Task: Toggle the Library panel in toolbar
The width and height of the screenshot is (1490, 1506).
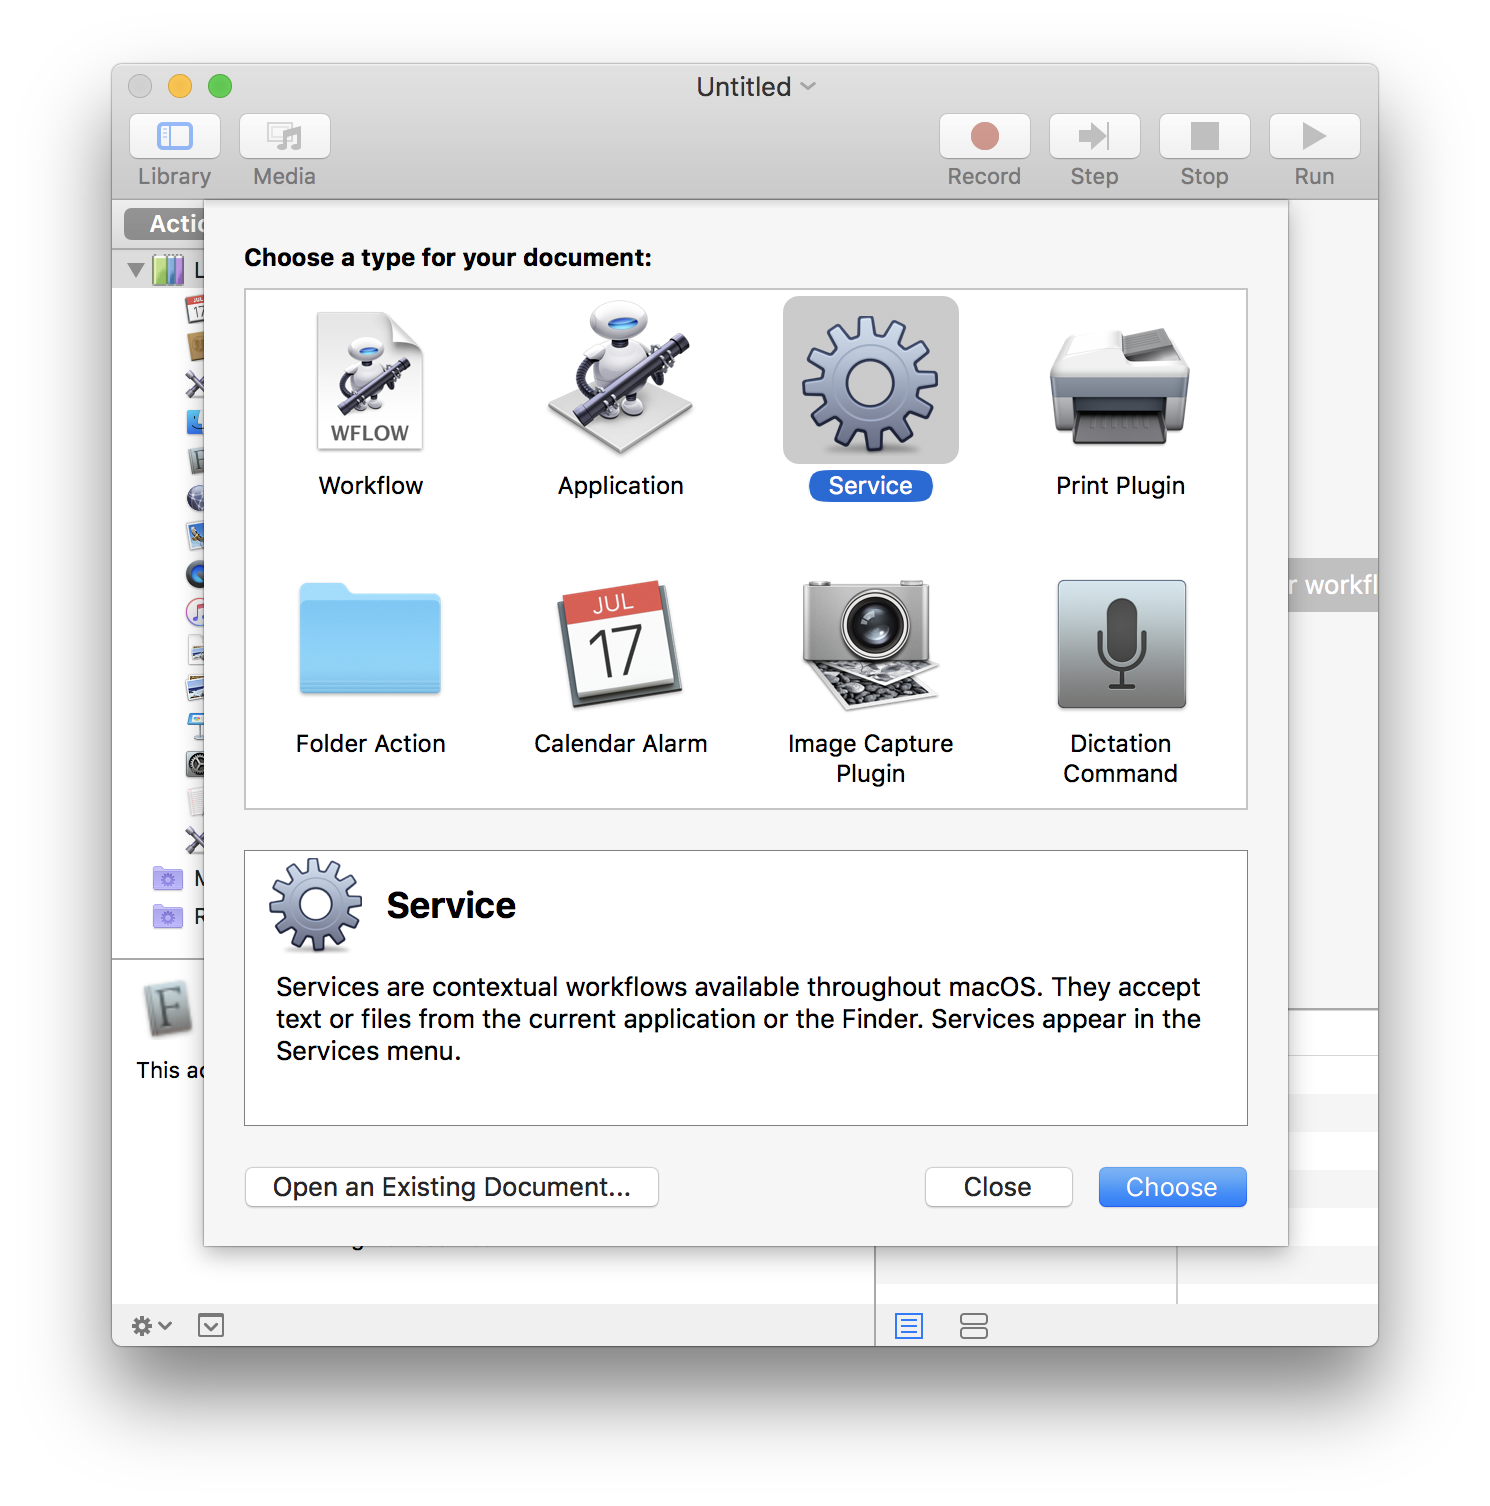Action: [175, 137]
